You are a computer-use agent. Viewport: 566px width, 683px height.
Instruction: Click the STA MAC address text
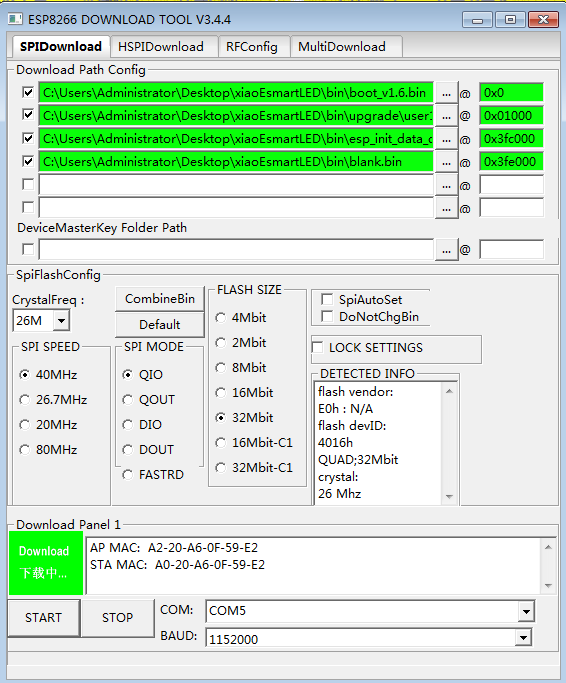177,565
